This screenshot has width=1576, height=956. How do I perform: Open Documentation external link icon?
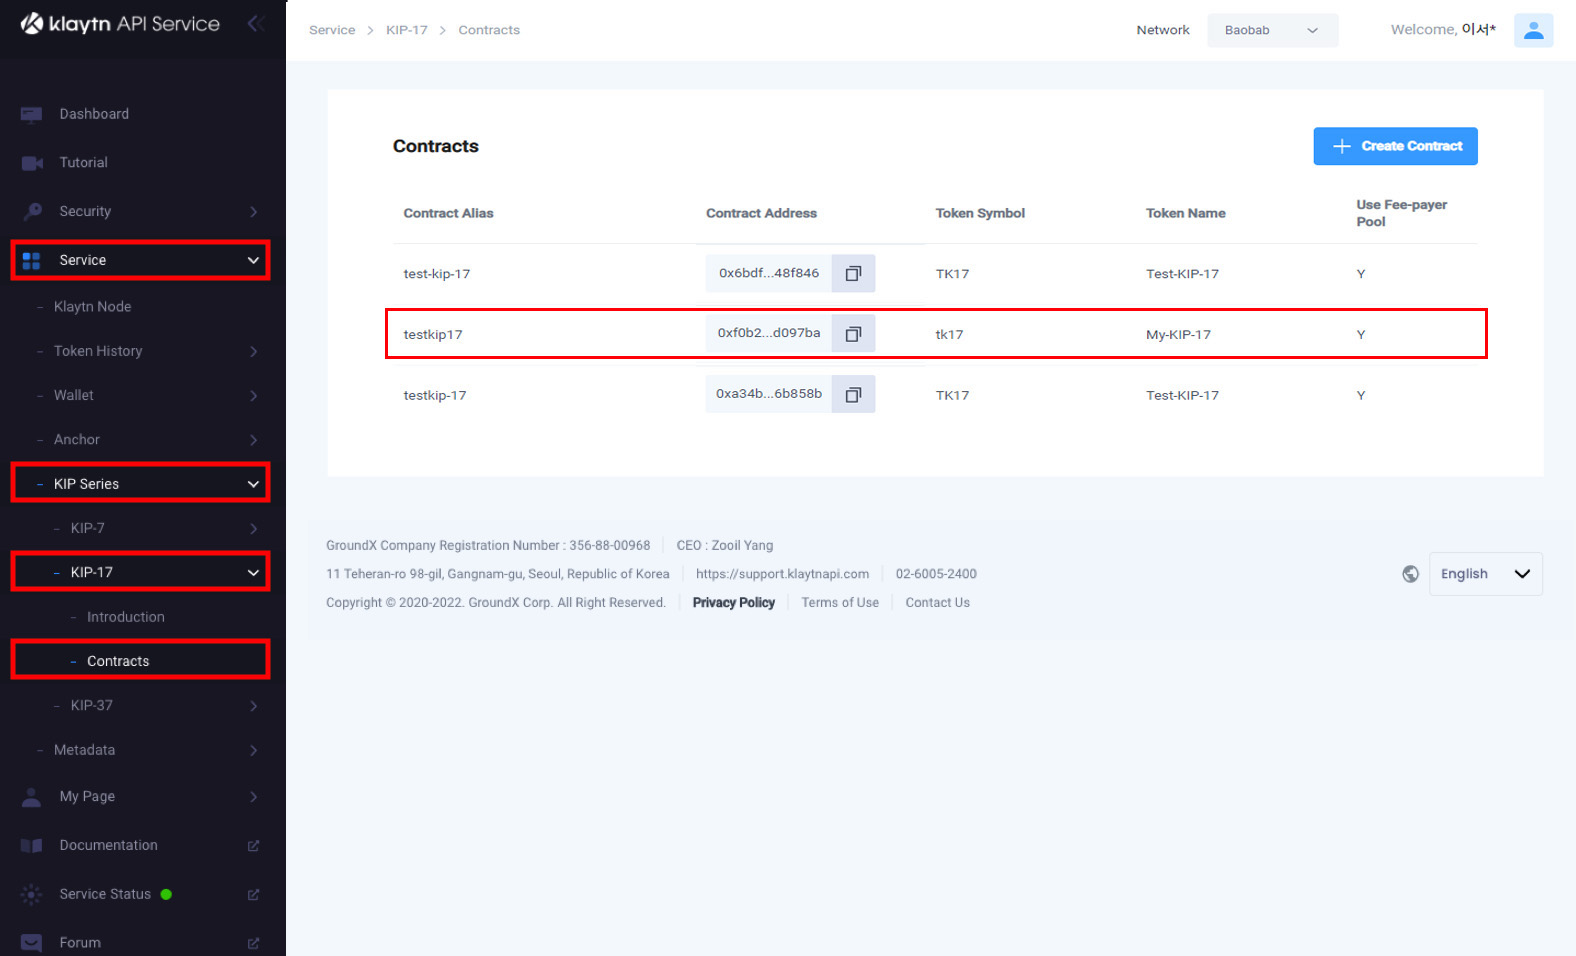[x=253, y=845]
